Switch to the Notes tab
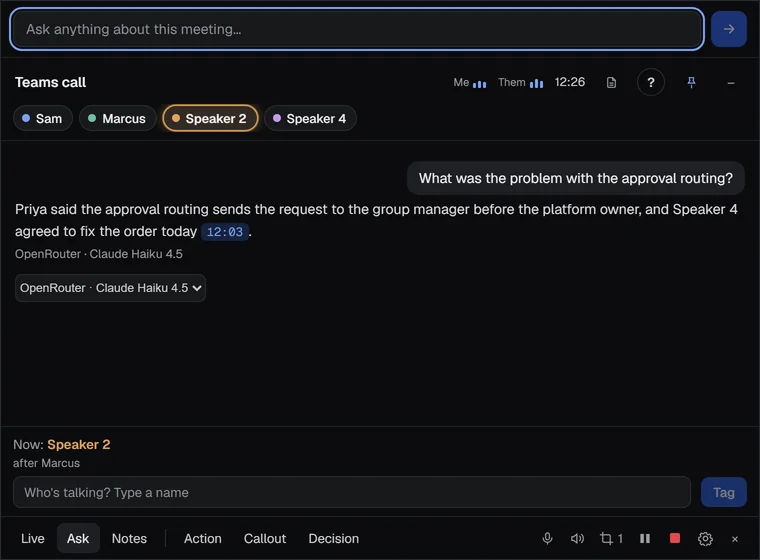The width and height of the screenshot is (760, 560). pyautogui.click(x=129, y=538)
